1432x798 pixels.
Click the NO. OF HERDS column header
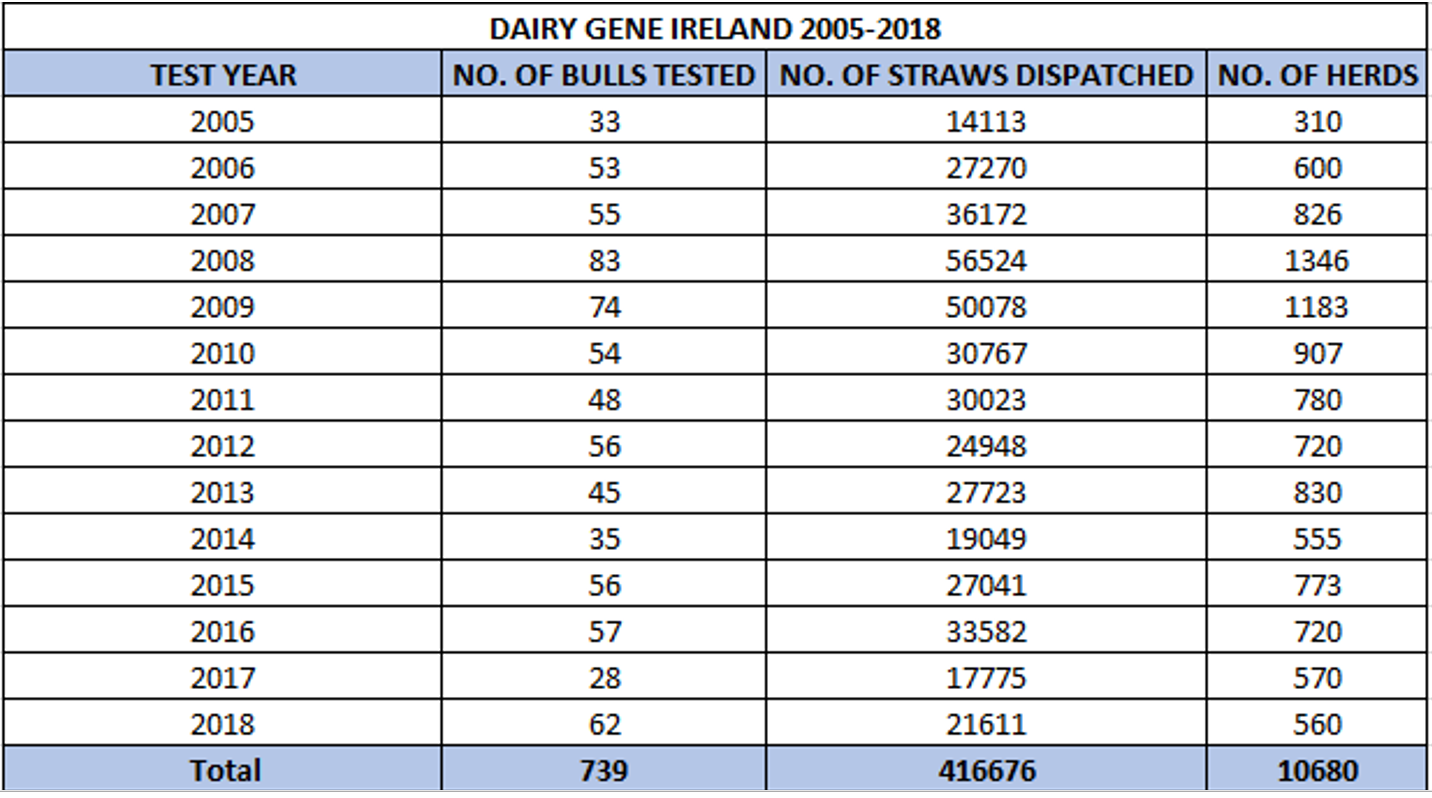click(x=1317, y=75)
